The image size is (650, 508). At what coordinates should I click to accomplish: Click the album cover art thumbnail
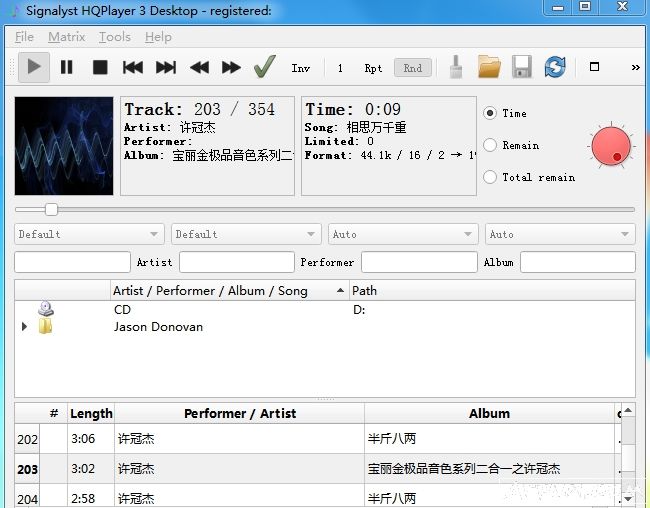click(x=64, y=146)
